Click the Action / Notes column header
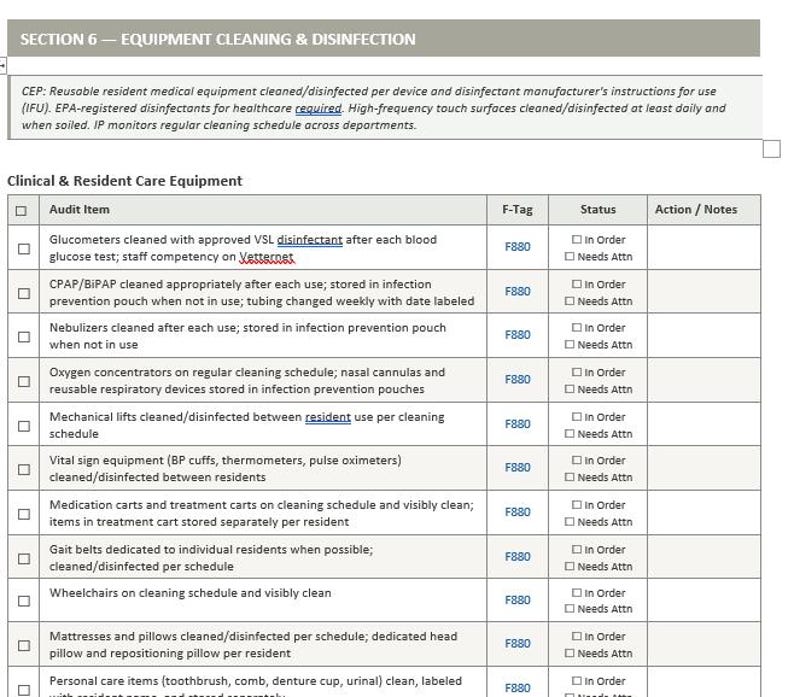The image size is (794, 697). coord(696,210)
